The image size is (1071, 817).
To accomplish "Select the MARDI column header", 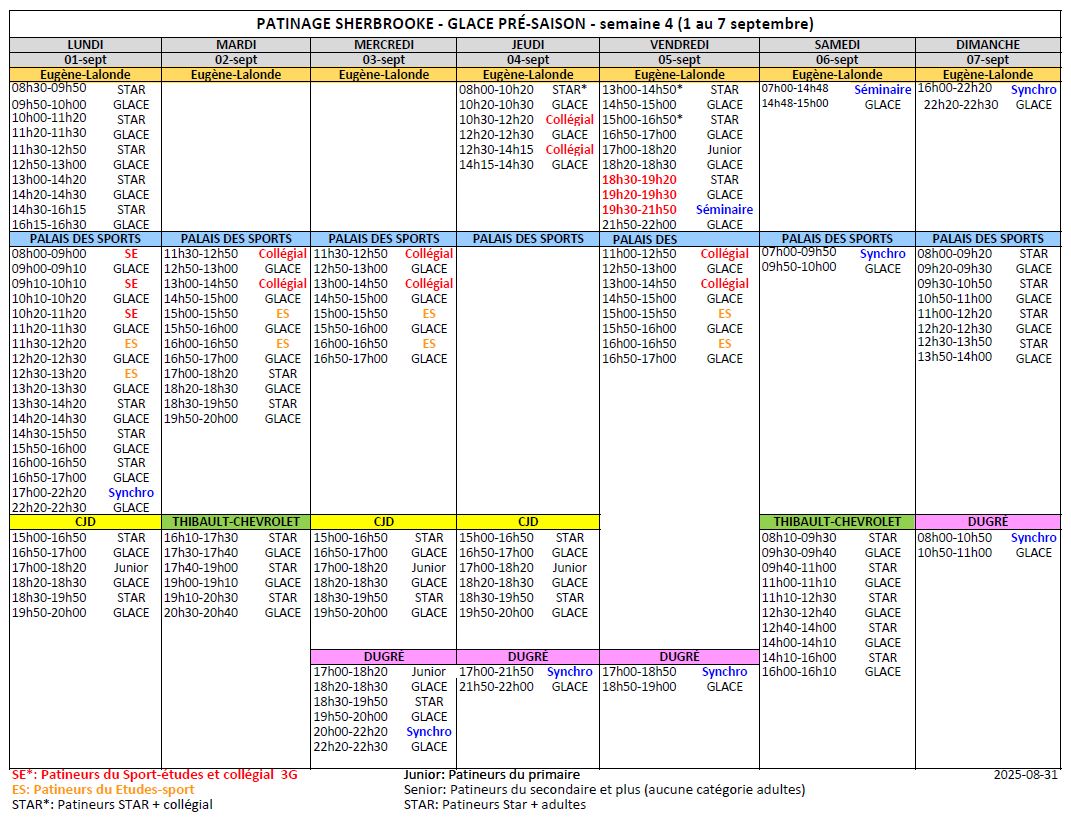I will tap(236, 44).
